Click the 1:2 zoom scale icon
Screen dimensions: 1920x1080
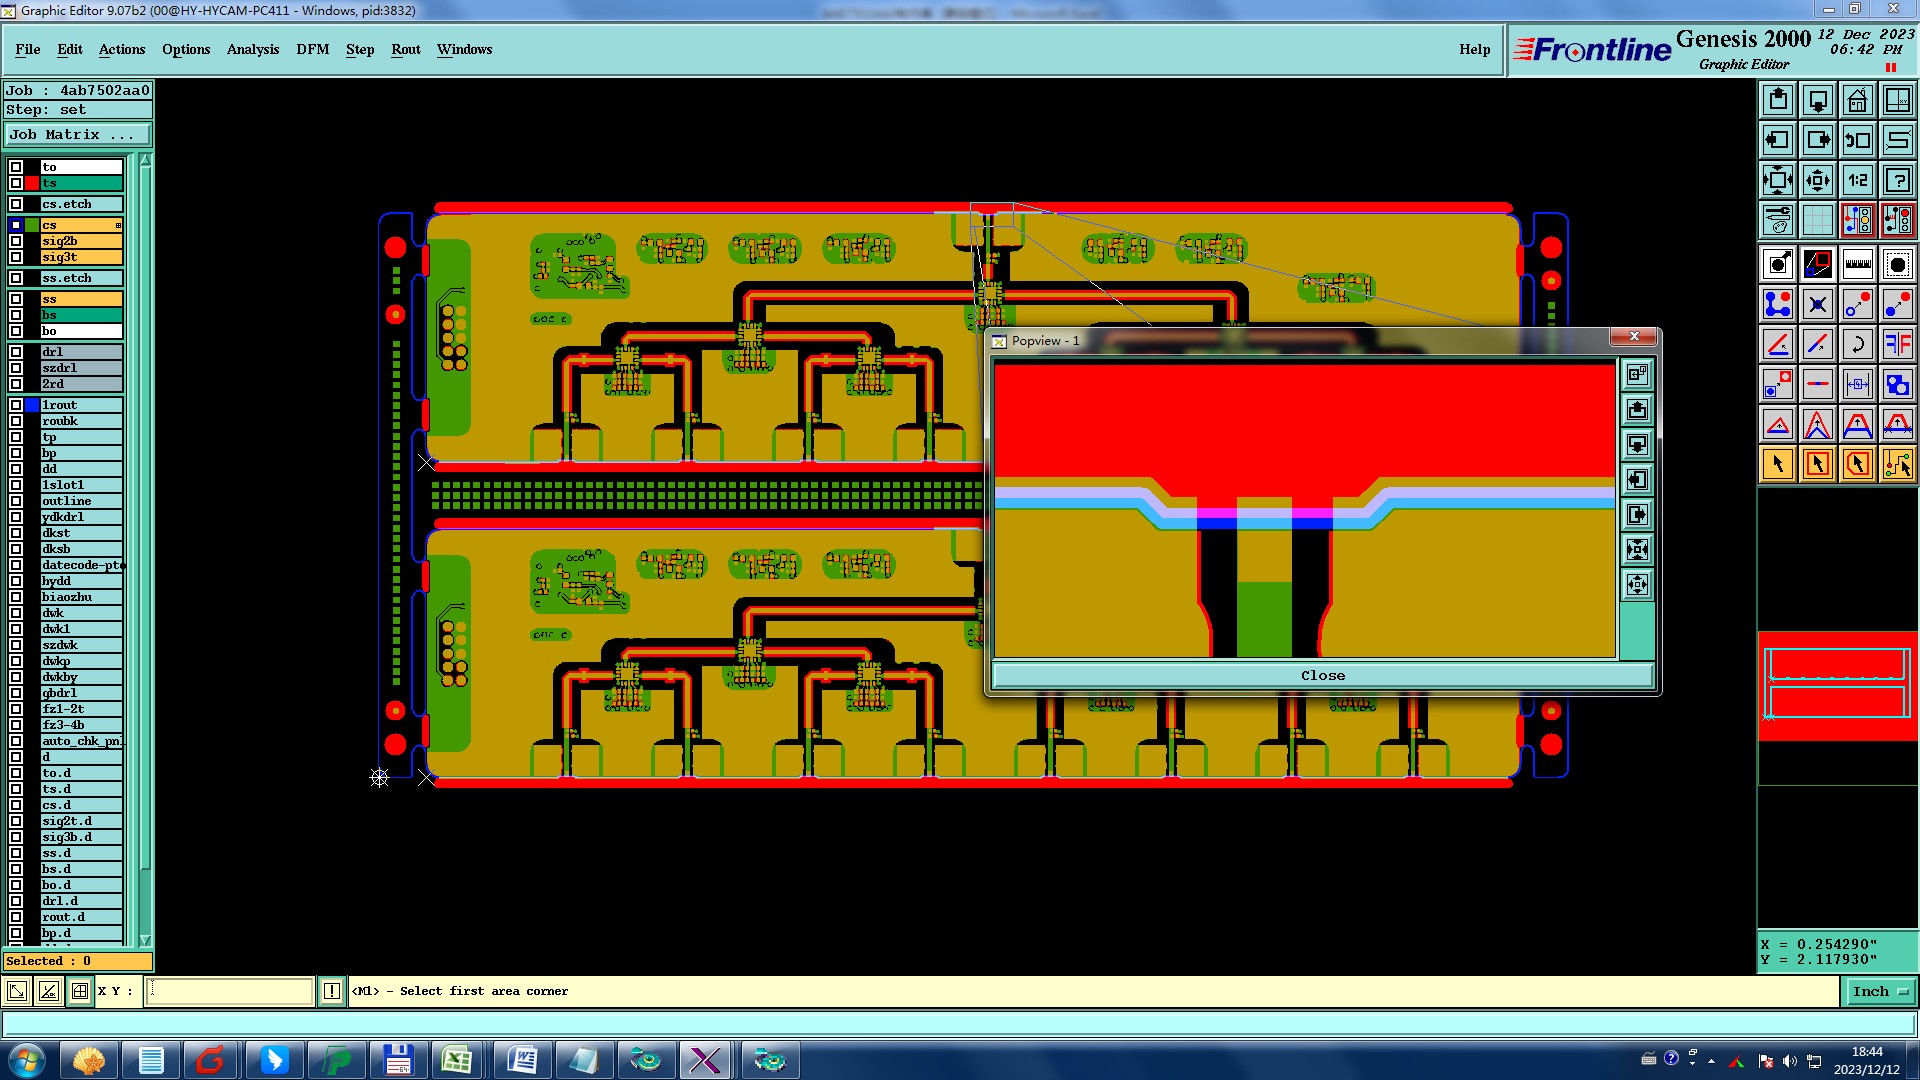1857,180
